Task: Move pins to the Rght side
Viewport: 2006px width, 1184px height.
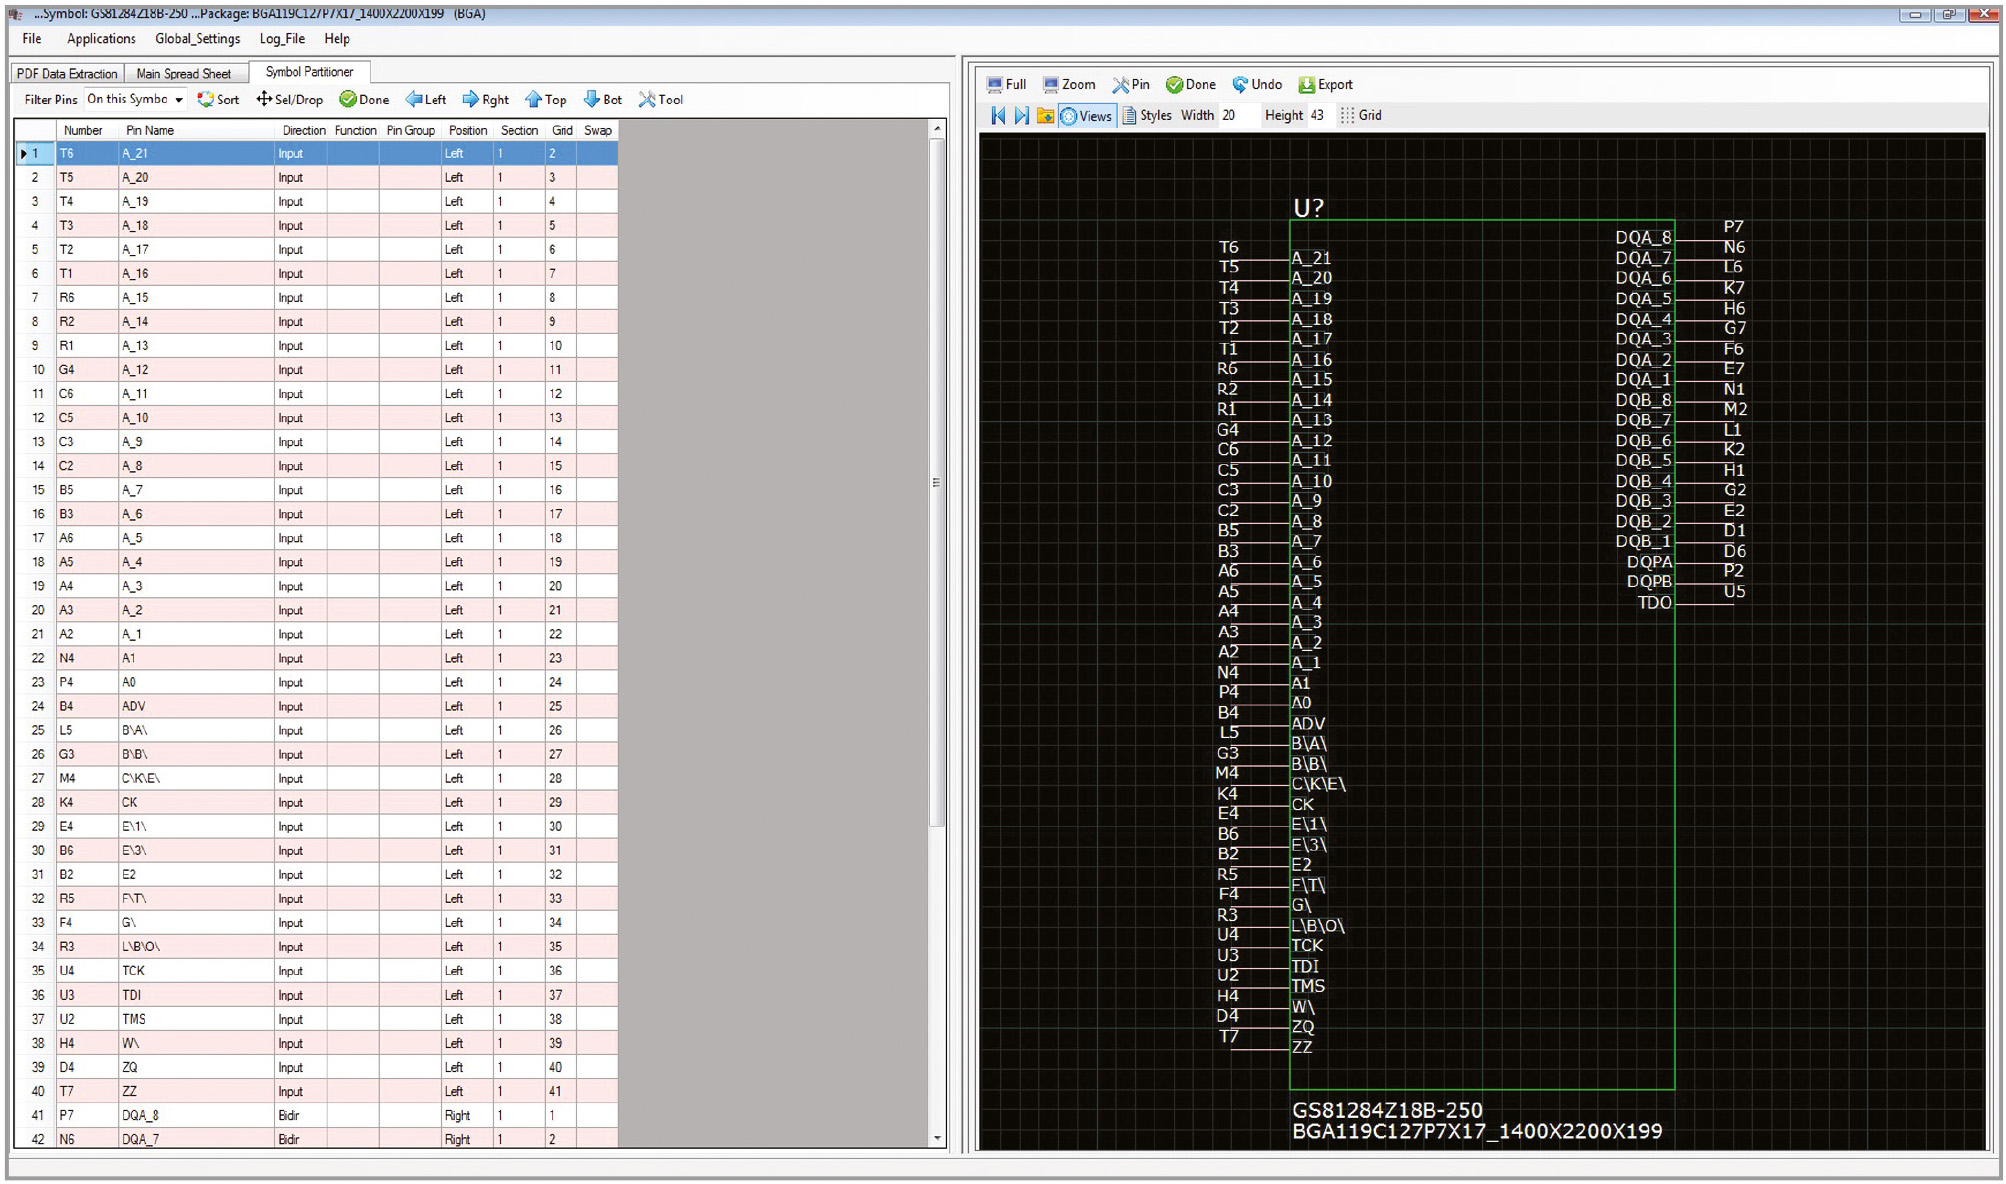Action: [x=486, y=99]
